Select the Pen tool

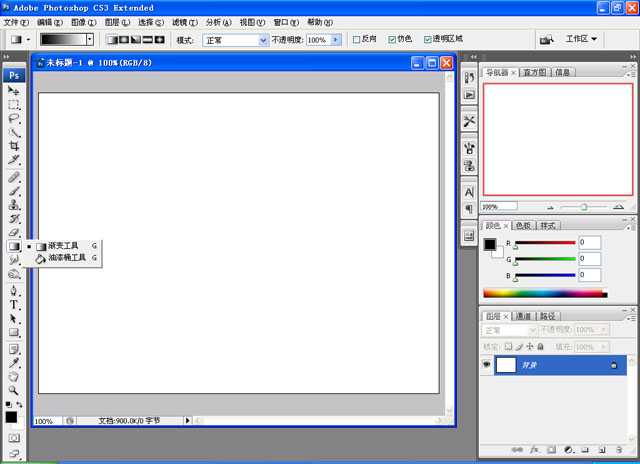click(x=13, y=291)
